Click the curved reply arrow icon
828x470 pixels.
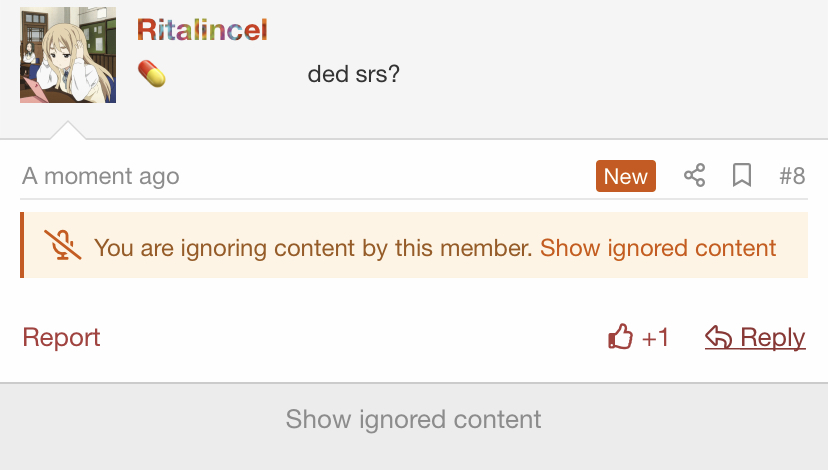click(x=719, y=337)
